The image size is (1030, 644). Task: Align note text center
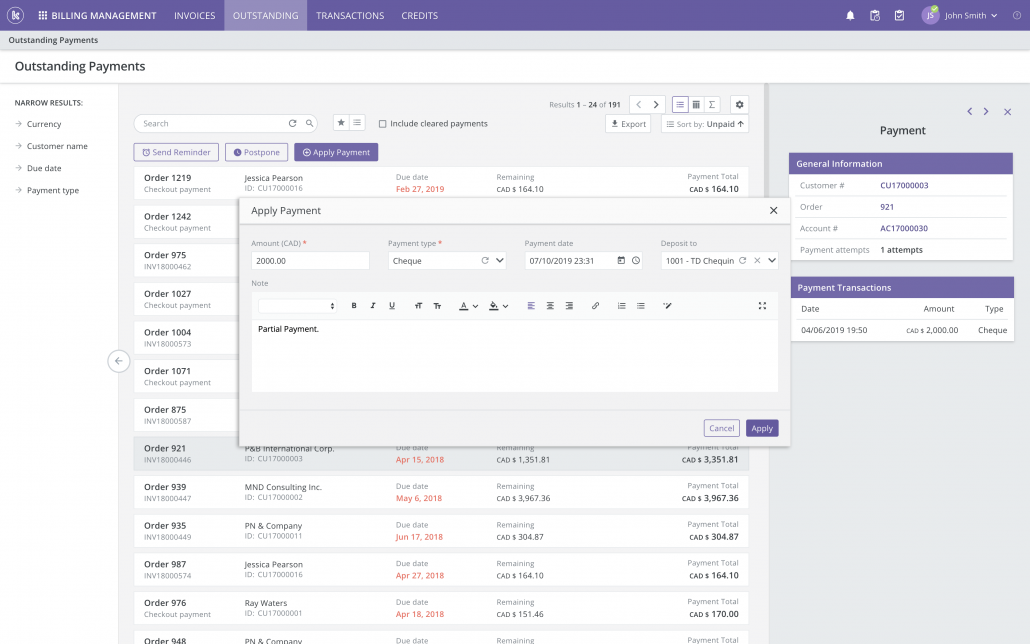(x=550, y=306)
